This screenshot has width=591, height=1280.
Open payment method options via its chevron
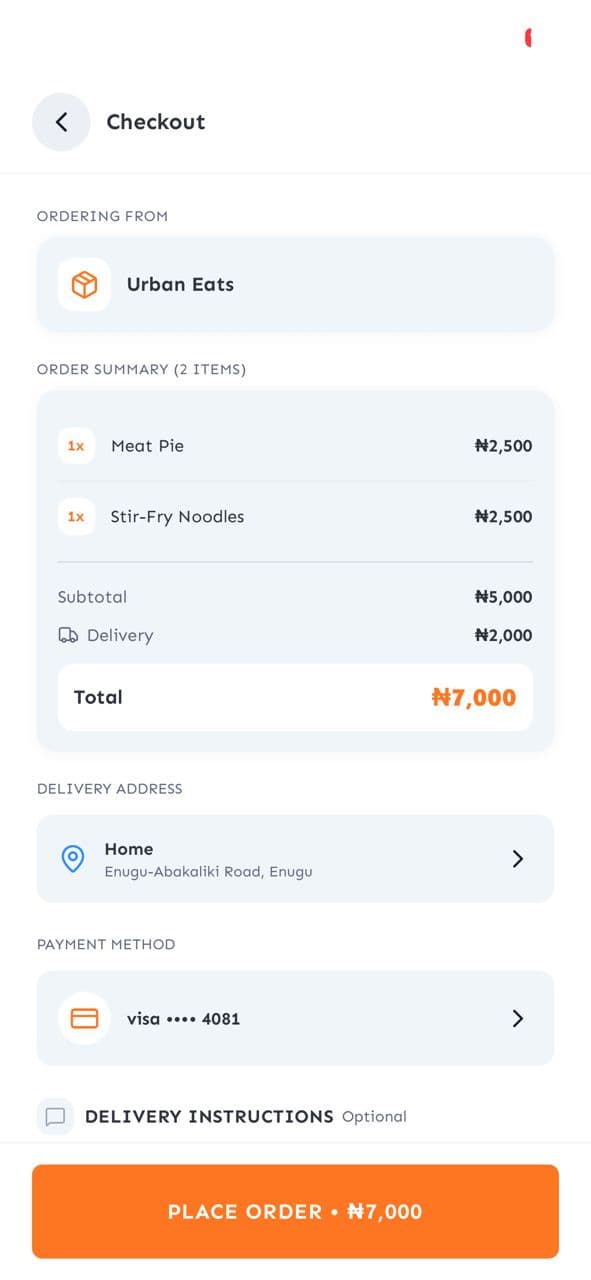pos(517,1018)
